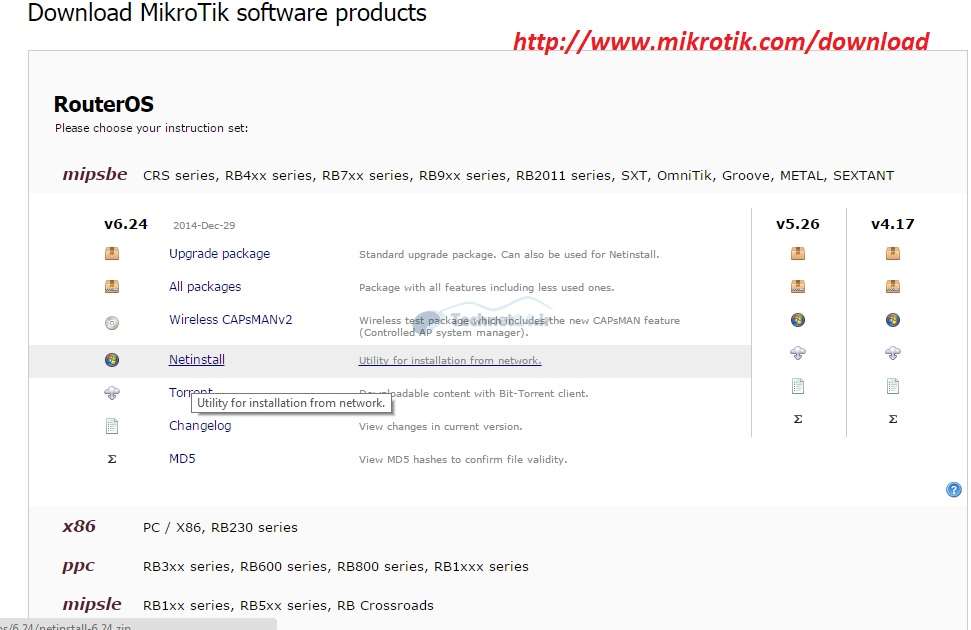971x630 pixels.
Task: Click the v4.17 Netinstall Windows icon
Action: tap(892, 320)
